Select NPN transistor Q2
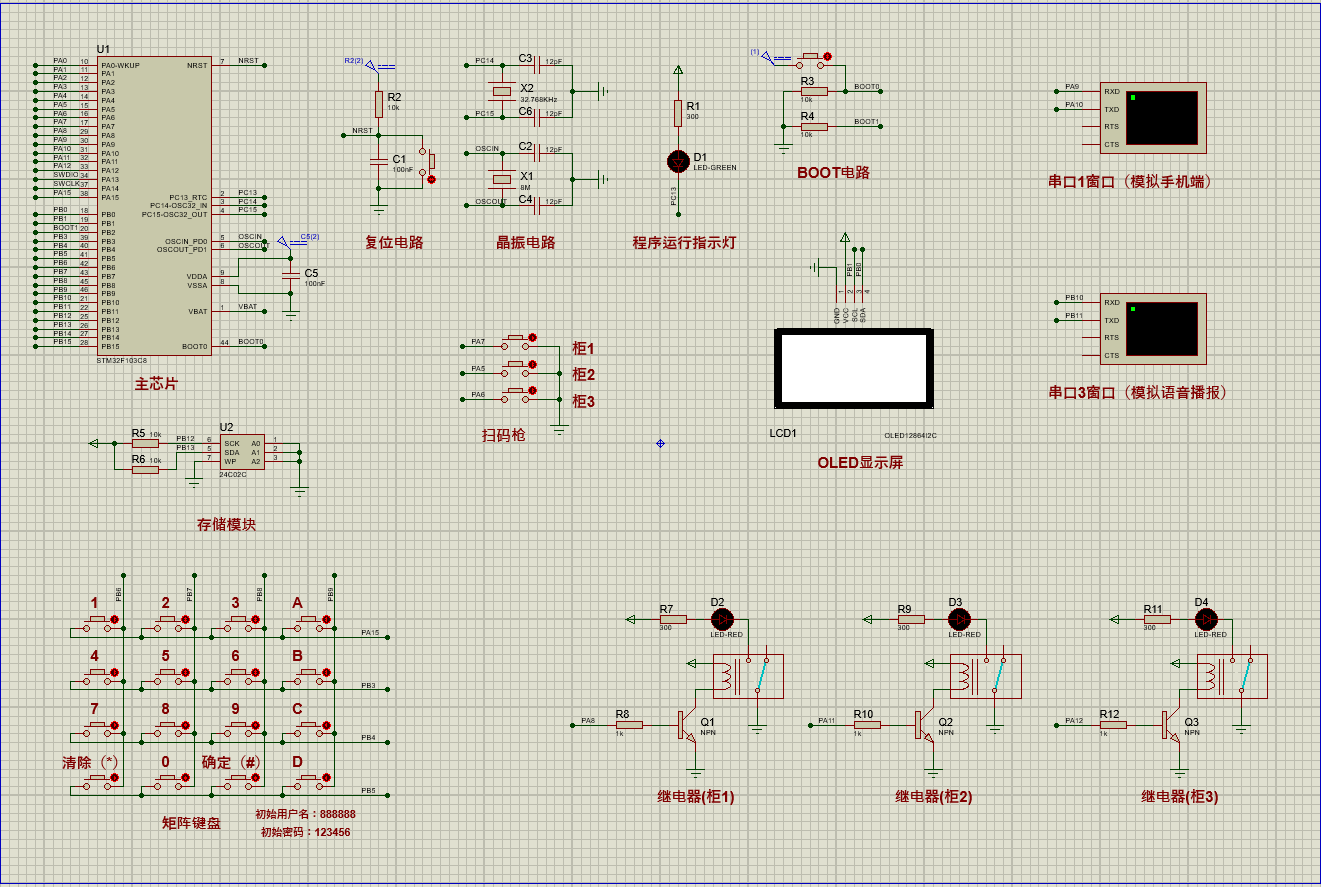Image resolution: width=1321 pixels, height=887 pixels. tap(925, 725)
